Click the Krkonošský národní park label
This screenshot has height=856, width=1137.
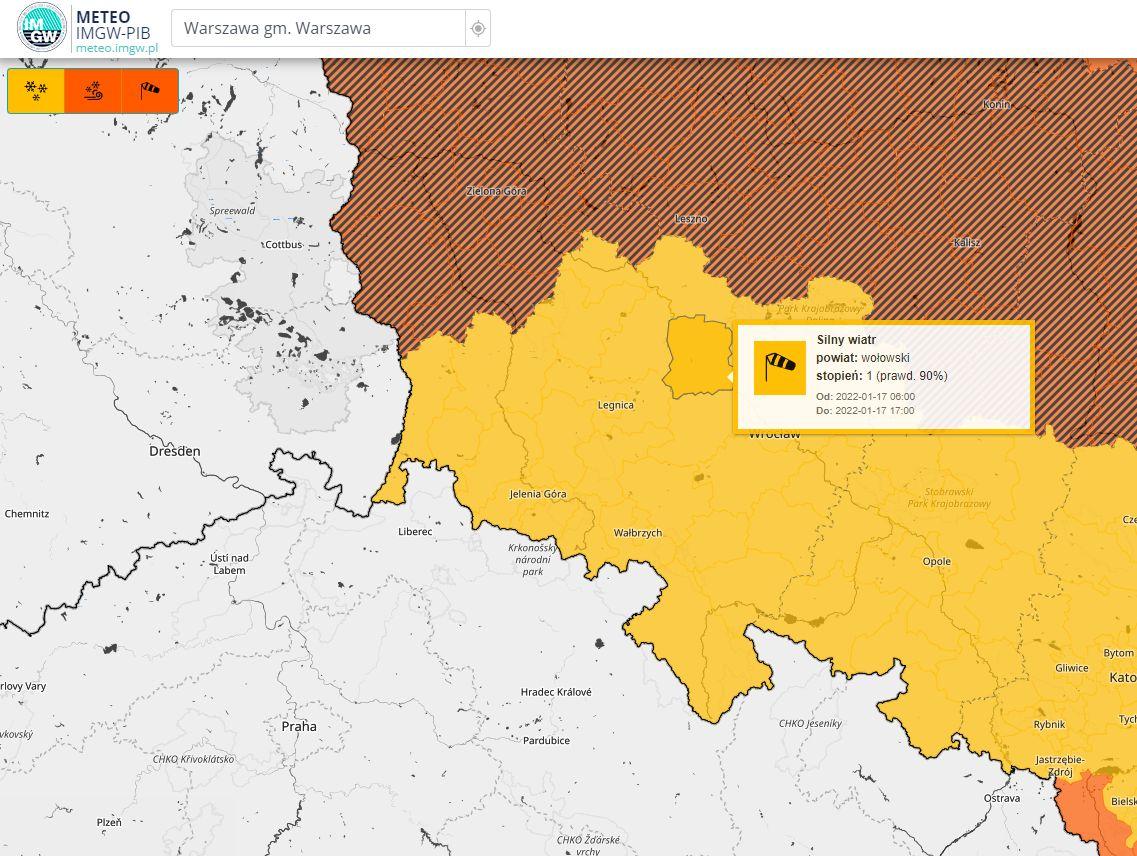click(x=533, y=559)
